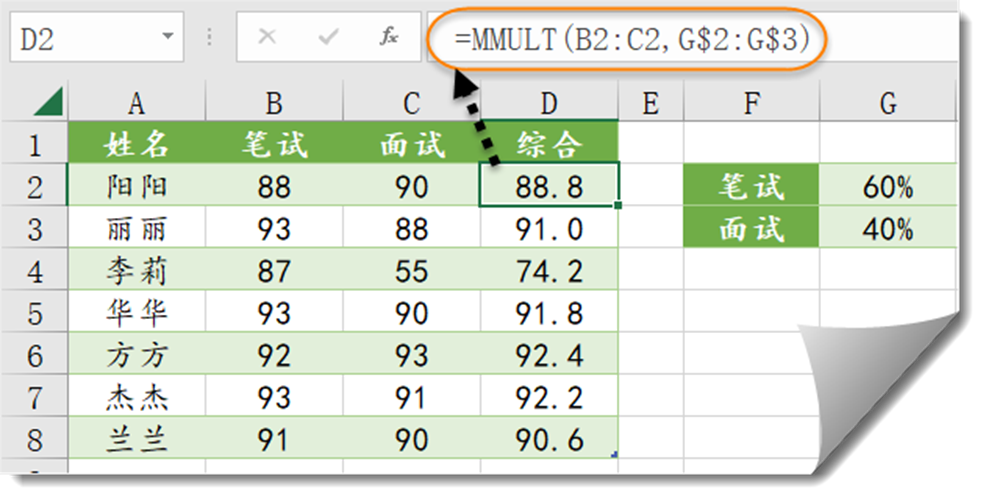Image resolution: width=983 pixels, height=498 pixels.
Task: Select column G header
Action: (888, 102)
